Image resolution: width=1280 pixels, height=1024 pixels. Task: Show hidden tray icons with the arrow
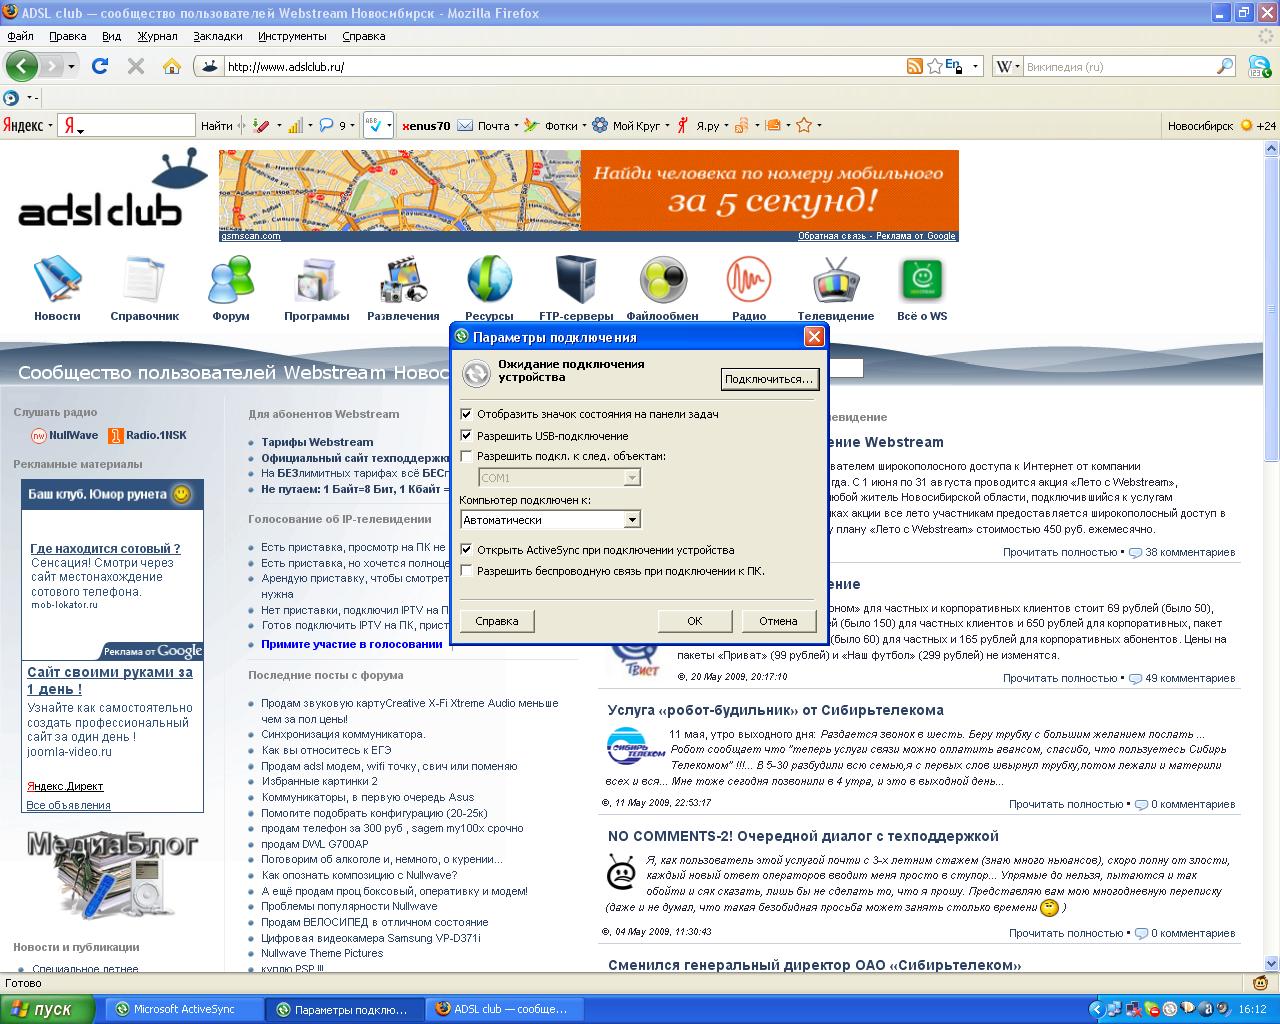pos(1097,1009)
